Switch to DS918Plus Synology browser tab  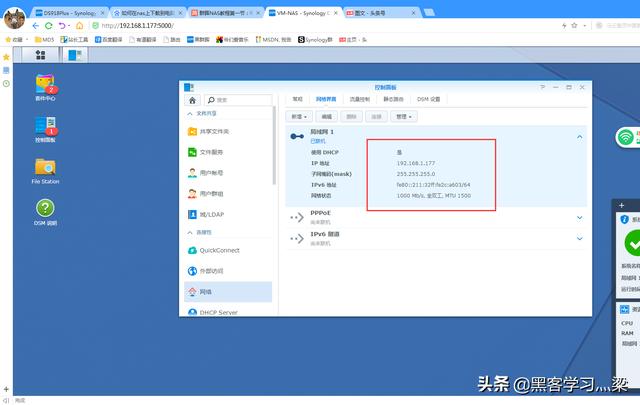tap(69, 13)
